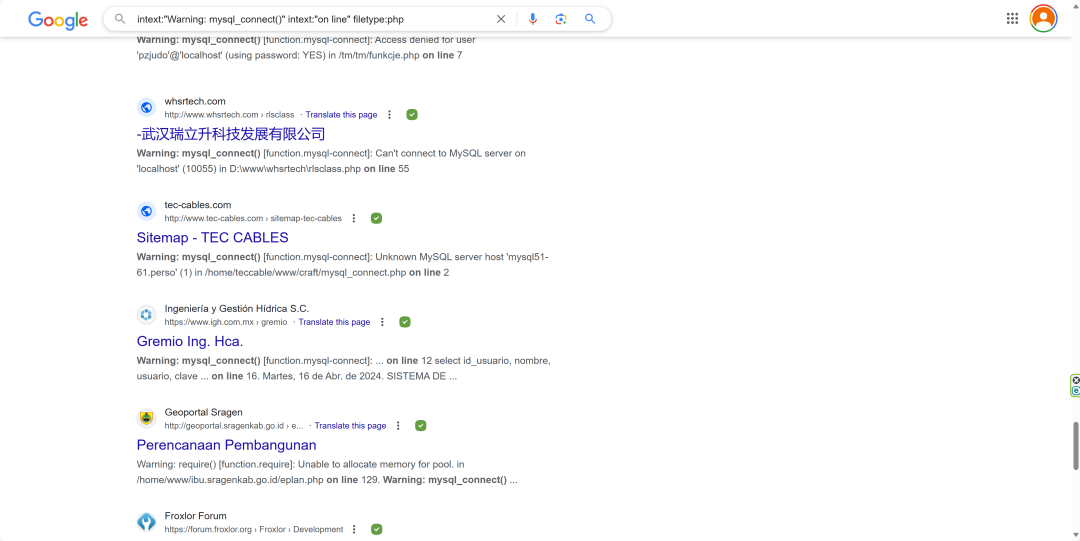
Task: Click the magnifier icon inside search box
Action: tap(121, 19)
